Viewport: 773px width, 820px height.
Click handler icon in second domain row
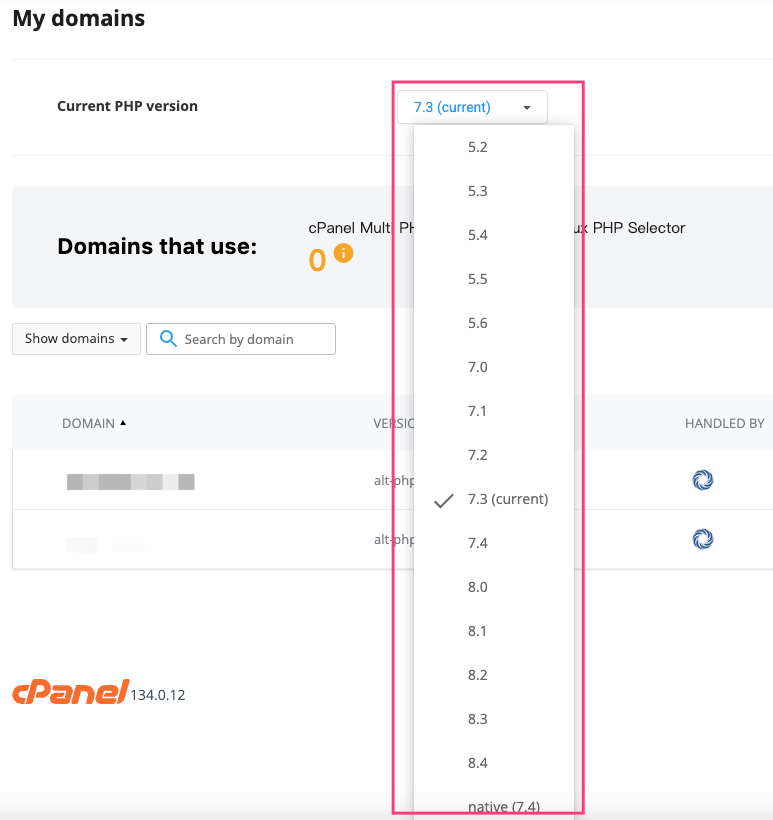[702, 540]
